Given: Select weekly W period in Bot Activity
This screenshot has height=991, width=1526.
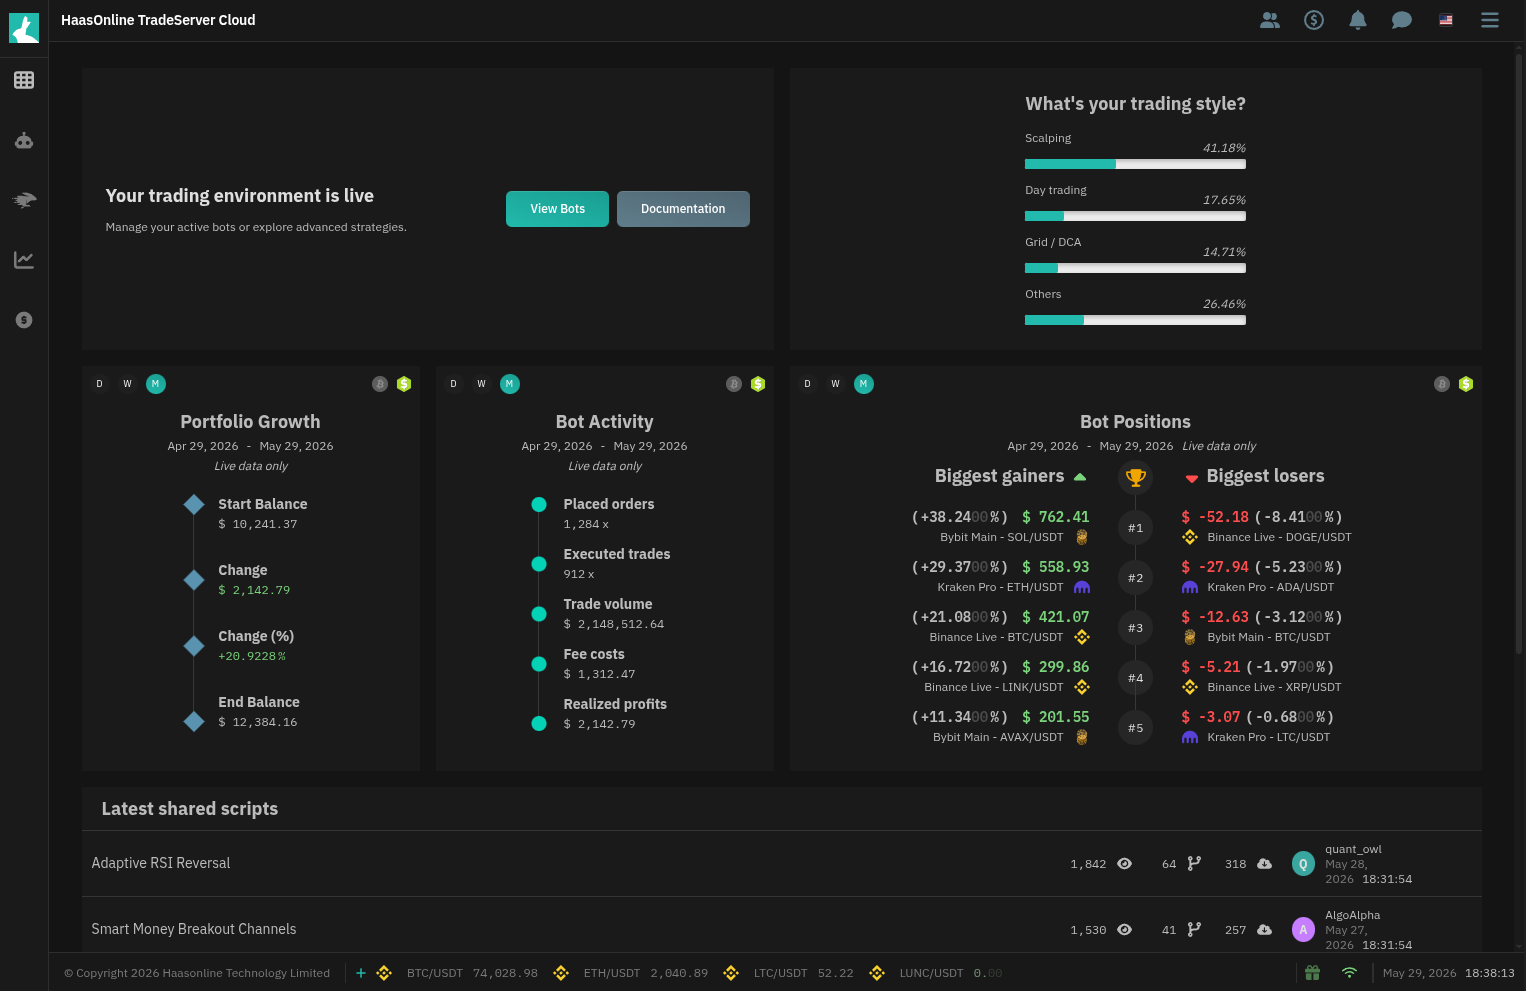Looking at the screenshot, I should click(481, 384).
